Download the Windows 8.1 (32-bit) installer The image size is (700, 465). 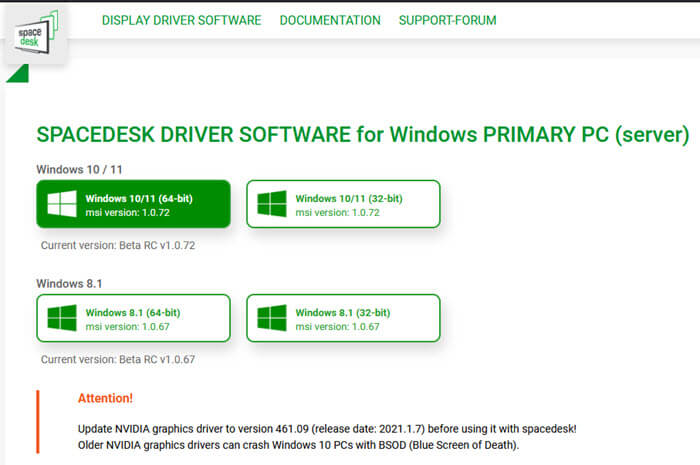coord(343,318)
